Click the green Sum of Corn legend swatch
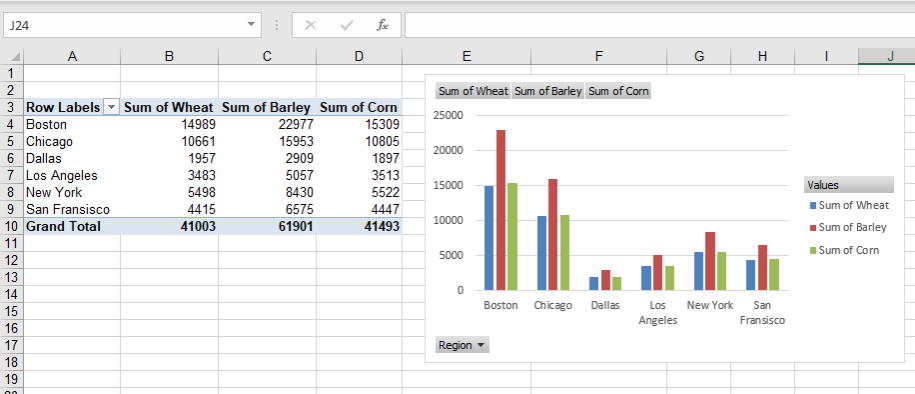The image size is (915, 394). click(x=813, y=250)
